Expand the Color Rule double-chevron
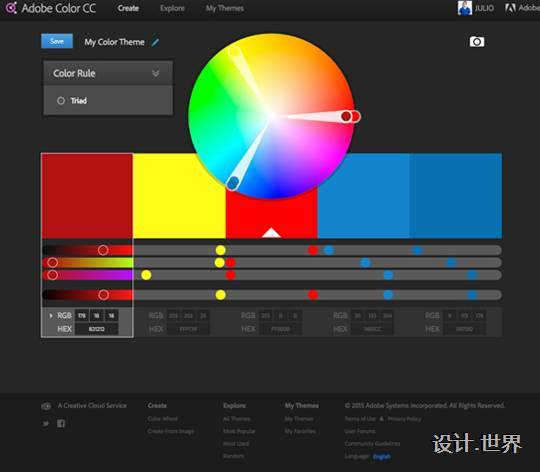This screenshot has height=472, width=540. coord(156,73)
